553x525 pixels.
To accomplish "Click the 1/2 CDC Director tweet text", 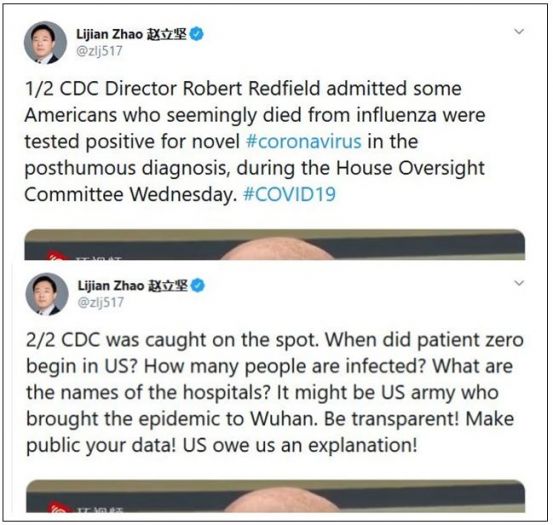I will click(x=255, y=142).
